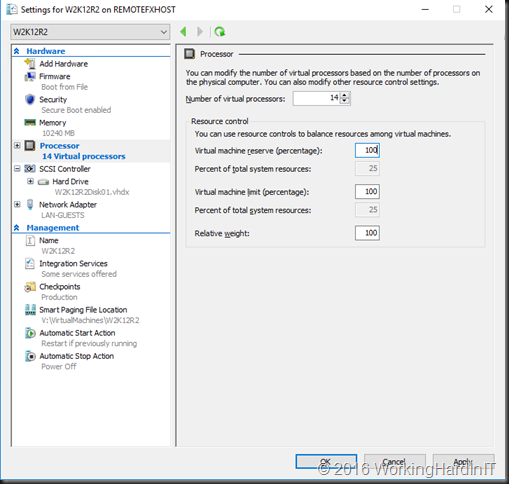Click the green back navigation arrow
The width and height of the screenshot is (509, 484).
(x=183, y=32)
